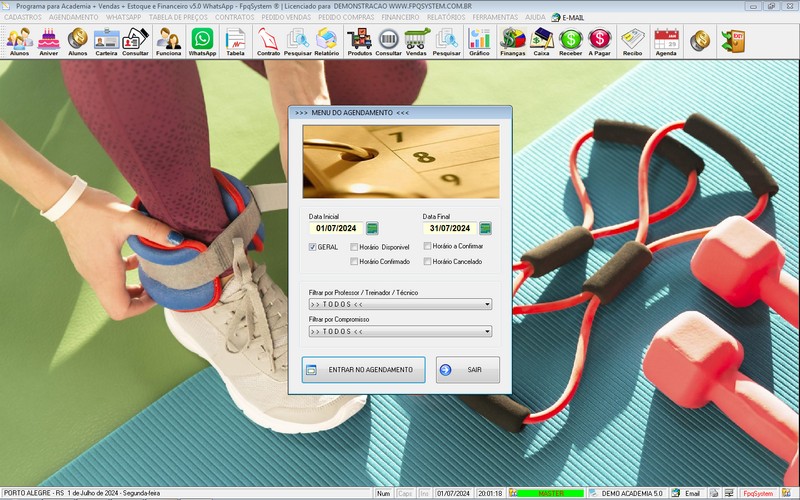Open the AGENDAMENTO menu
This screenshot has height=500, width=800.
tap(73, 17)
